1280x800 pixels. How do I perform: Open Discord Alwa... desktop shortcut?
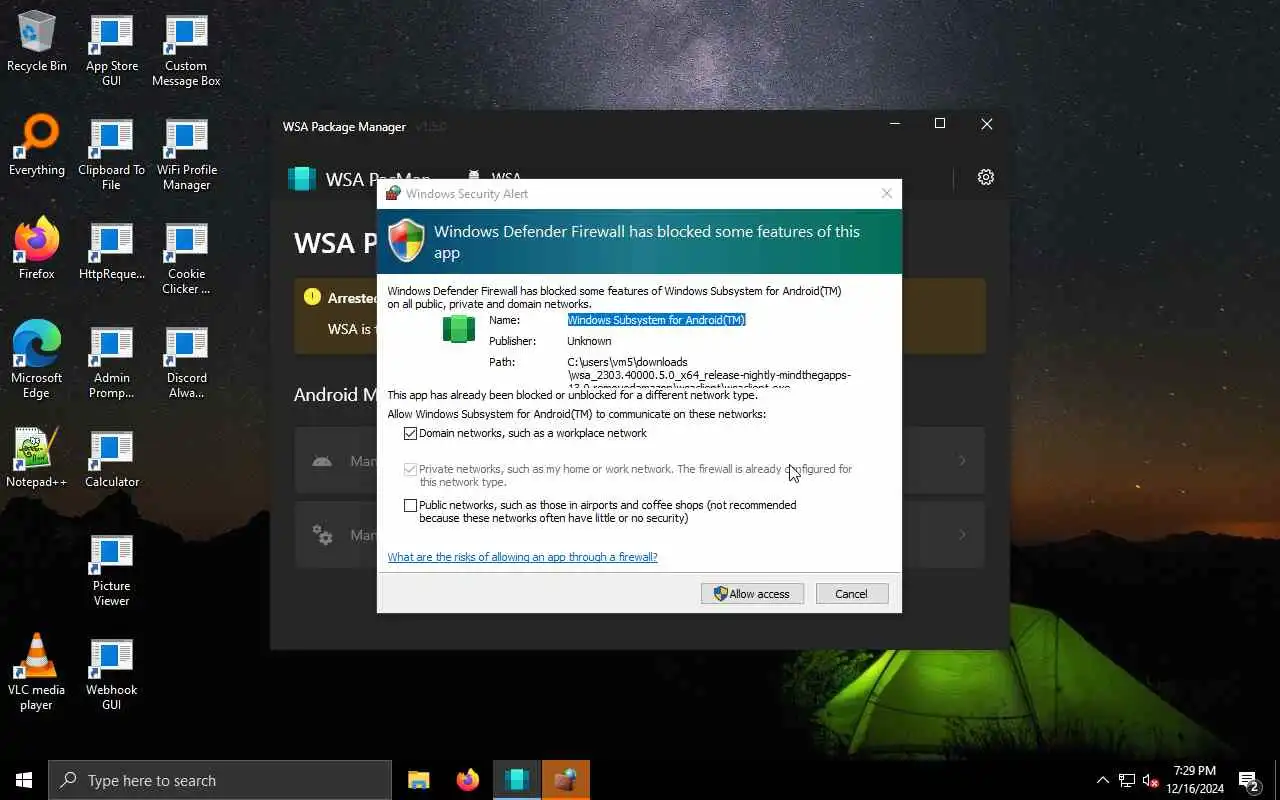[186, 362]
